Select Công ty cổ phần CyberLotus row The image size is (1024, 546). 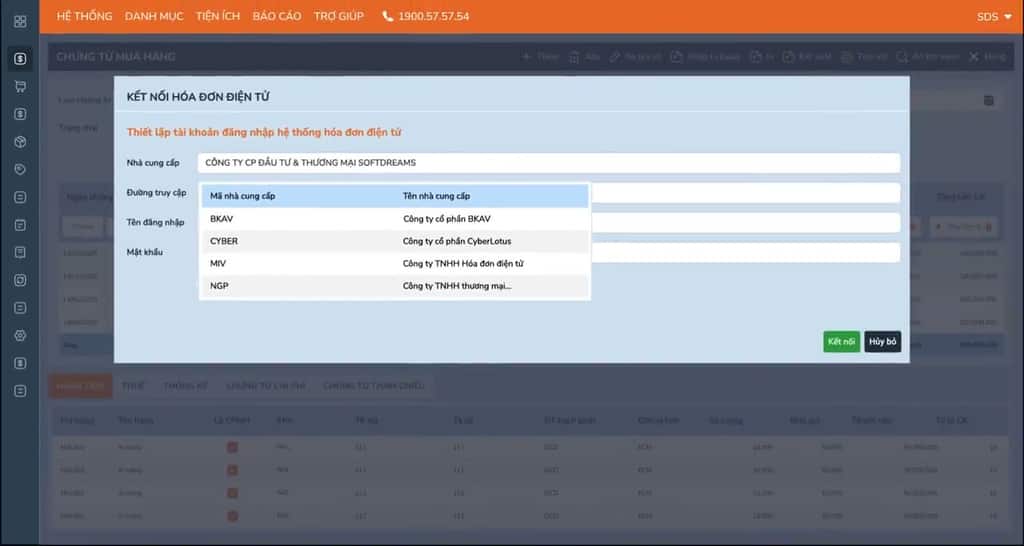click(395, 241)
